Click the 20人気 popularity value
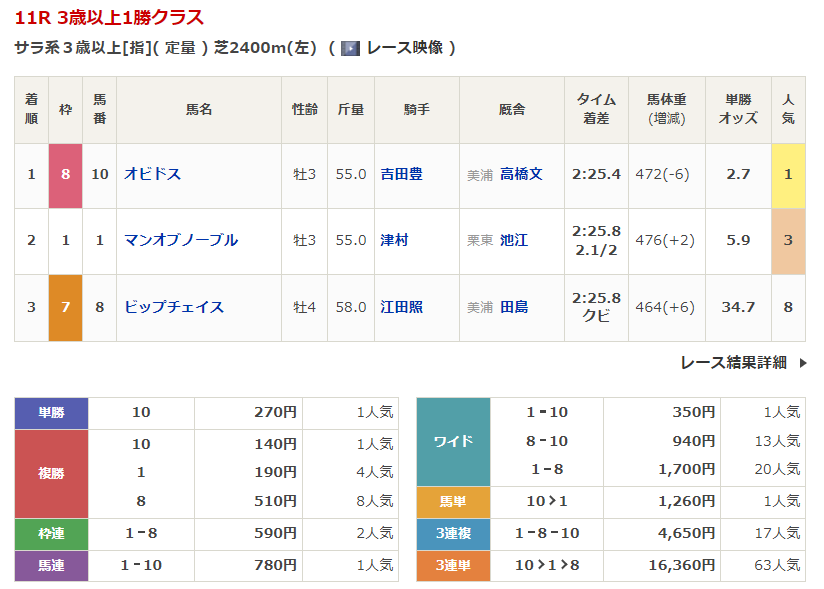 point(777,469)
